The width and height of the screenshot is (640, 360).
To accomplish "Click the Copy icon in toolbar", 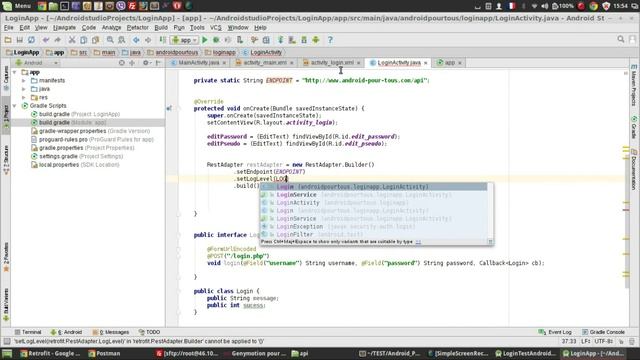I will tap(84, 40).
